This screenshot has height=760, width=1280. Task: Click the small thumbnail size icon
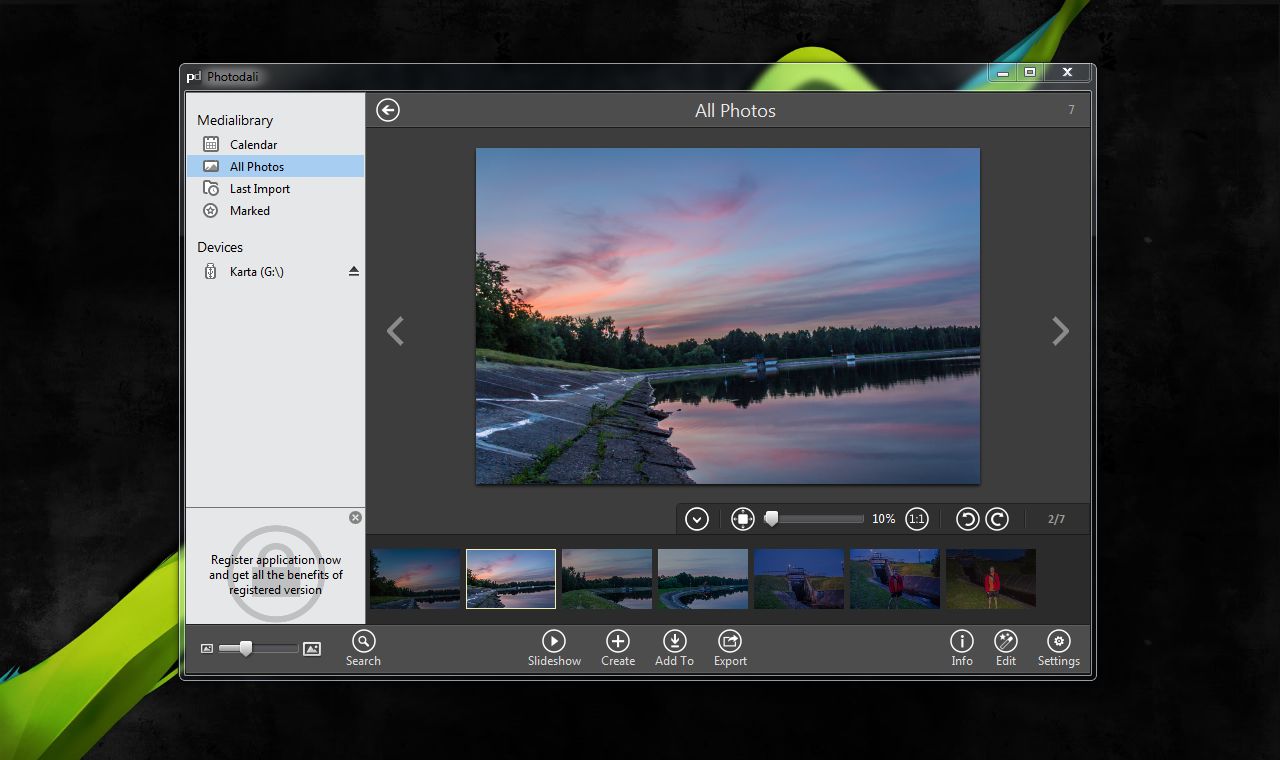[207, 649]
